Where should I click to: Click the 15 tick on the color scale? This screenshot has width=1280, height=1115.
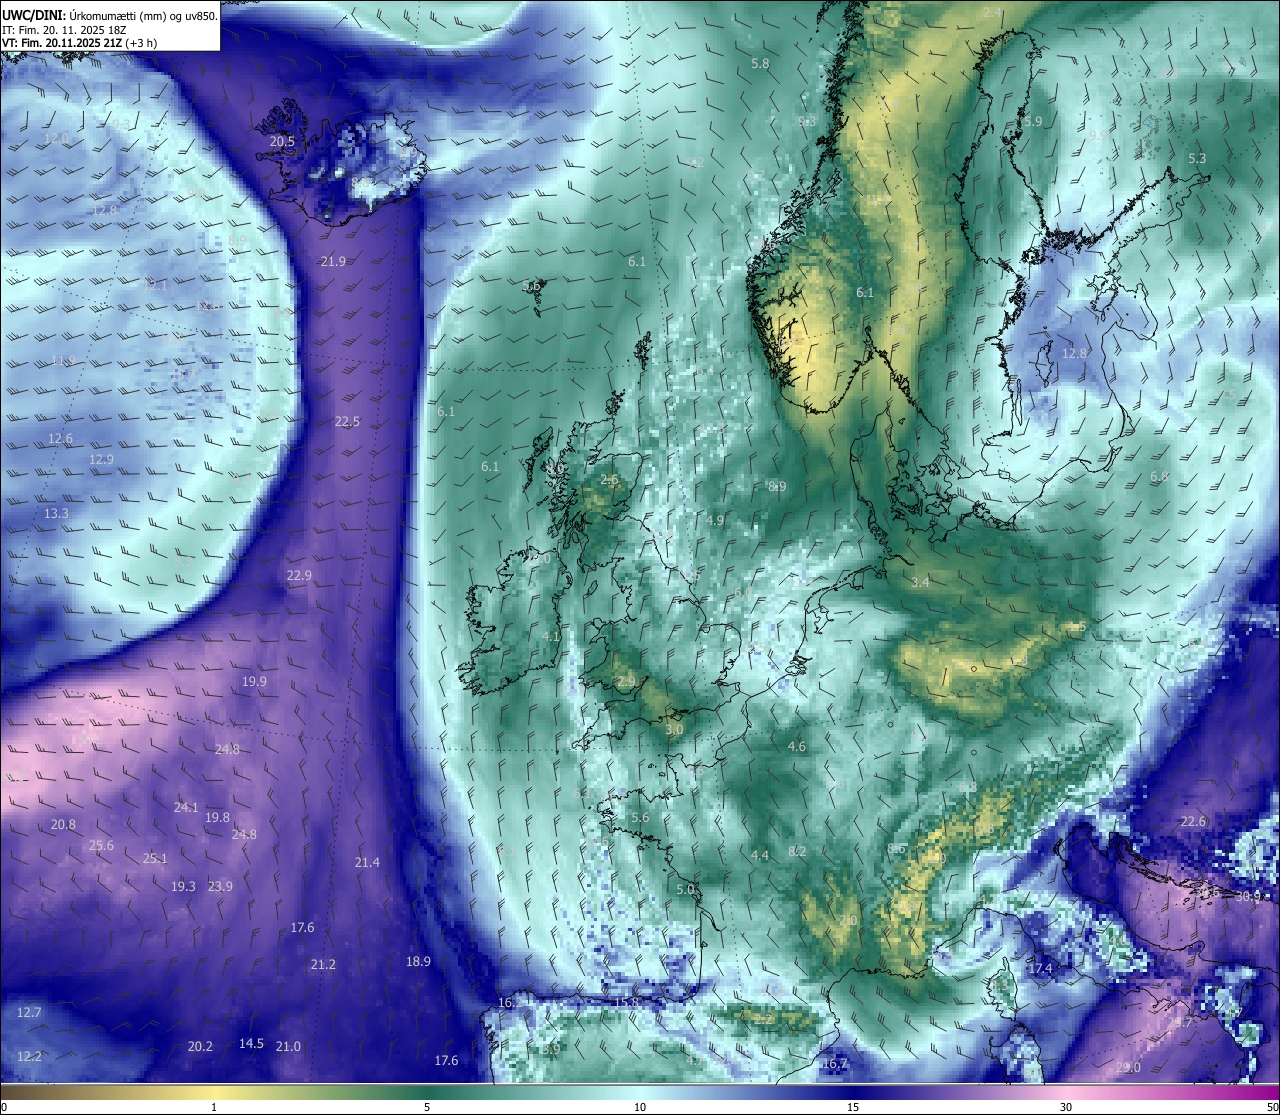pyautogui.click(x=853, y=1107)
